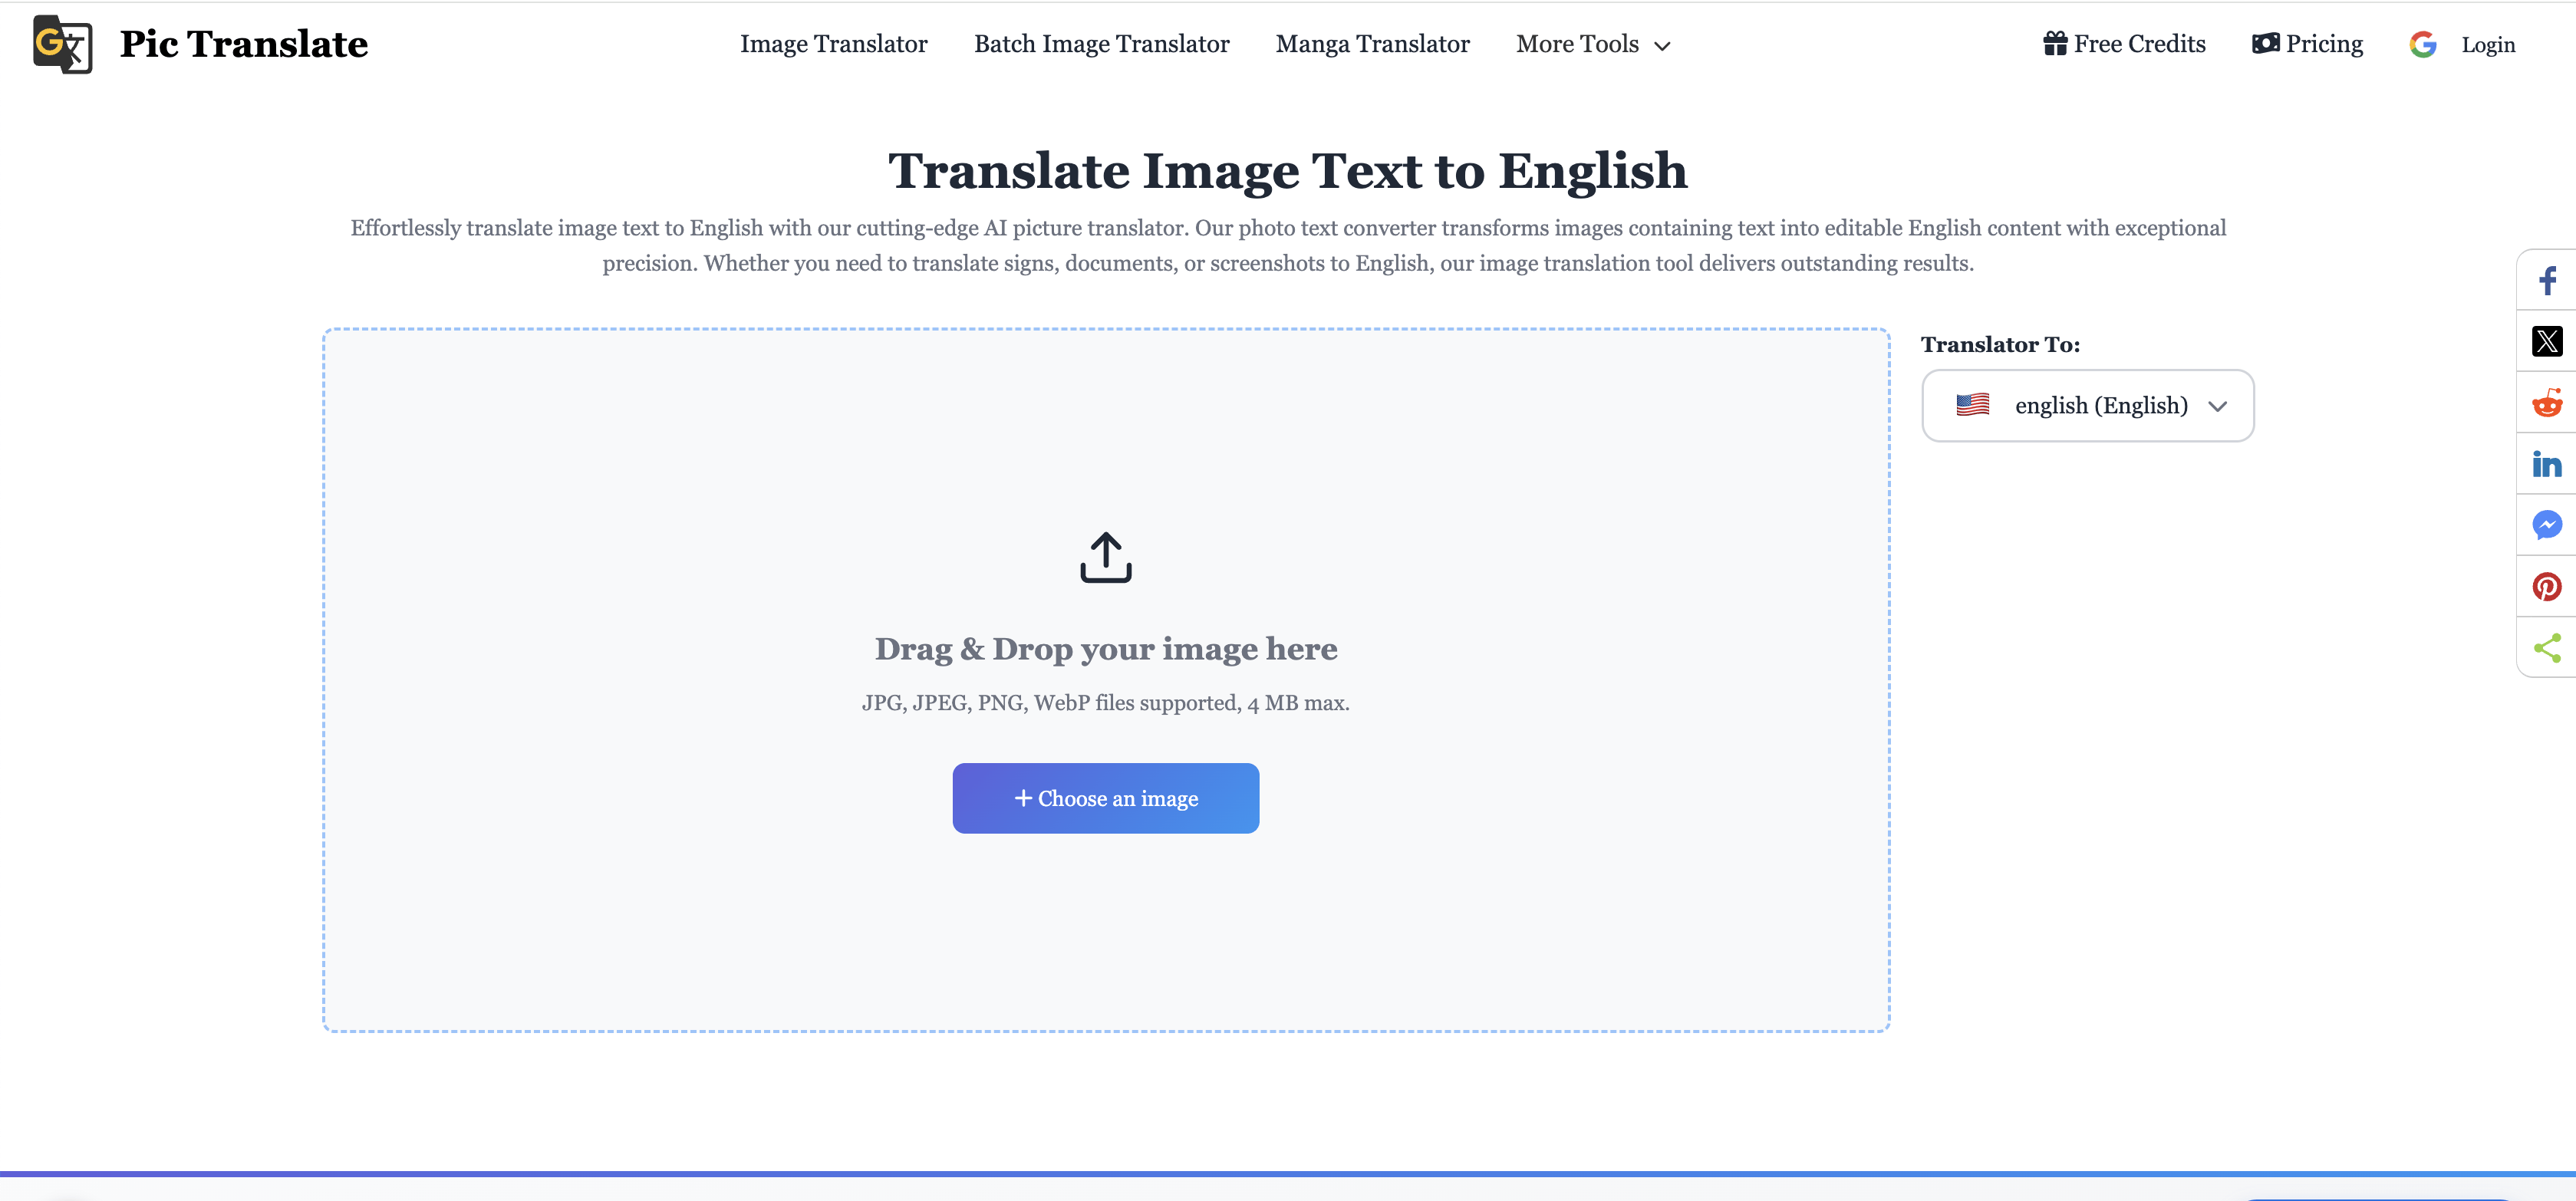This screenshot has width=2576, height=1201.
Task: Share via Facebook Messenger
Action: click(2548, 525)
